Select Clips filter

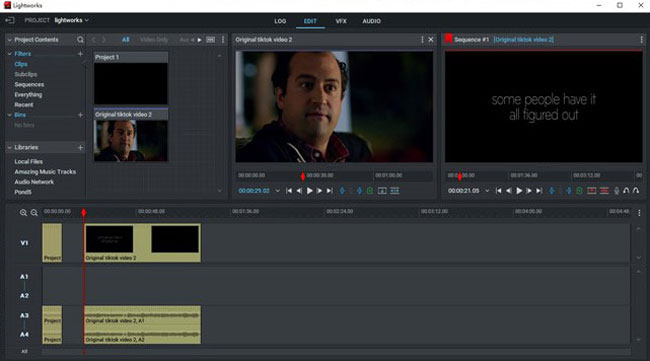click(x=21, y=64)
